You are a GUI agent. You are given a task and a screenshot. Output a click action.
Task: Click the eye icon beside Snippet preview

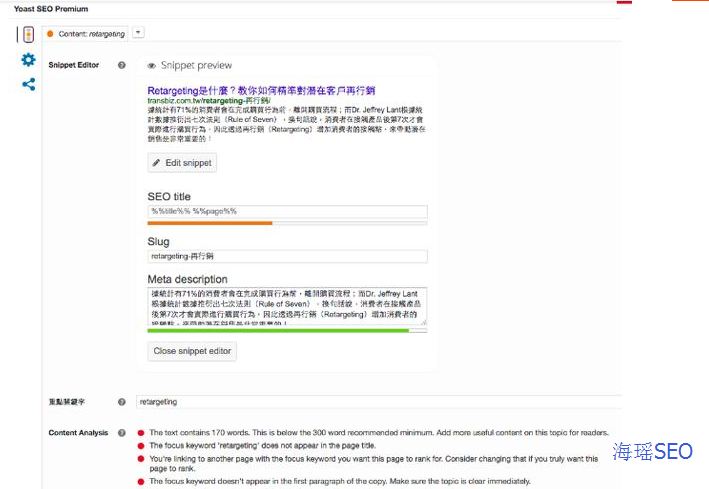[152, 65]
